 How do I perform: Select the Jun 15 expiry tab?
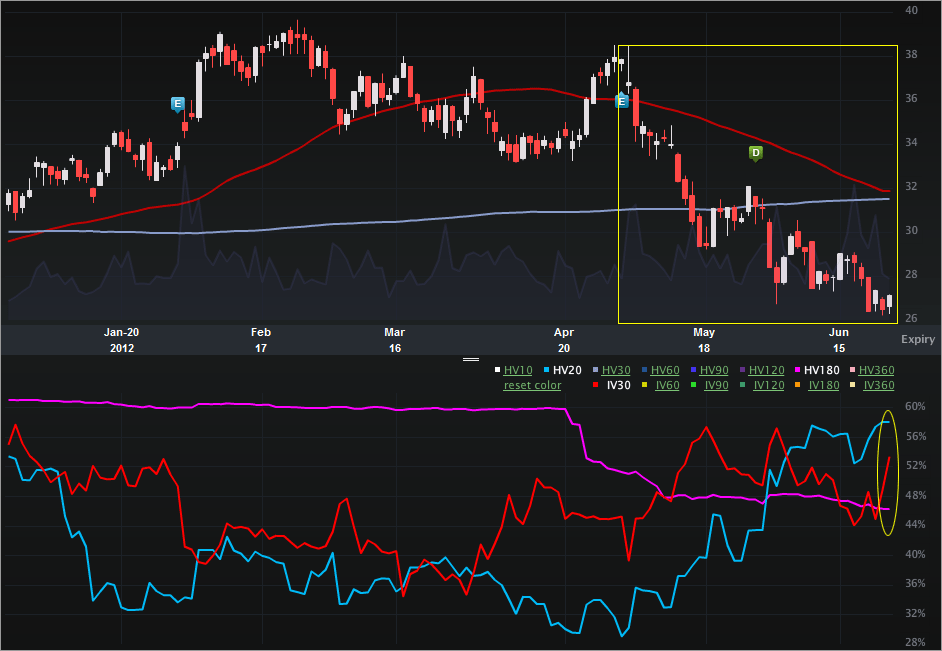tap(838, 340)
